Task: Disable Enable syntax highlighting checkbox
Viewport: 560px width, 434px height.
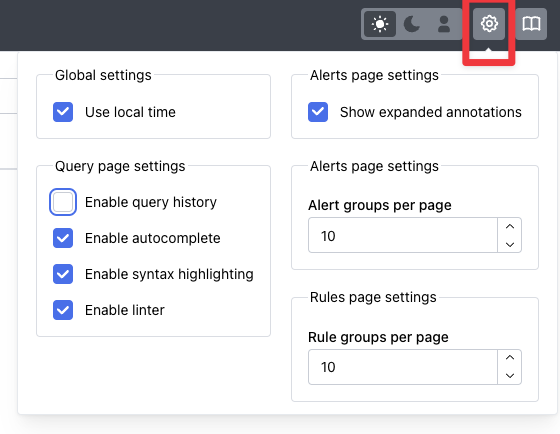Action: 63,274
